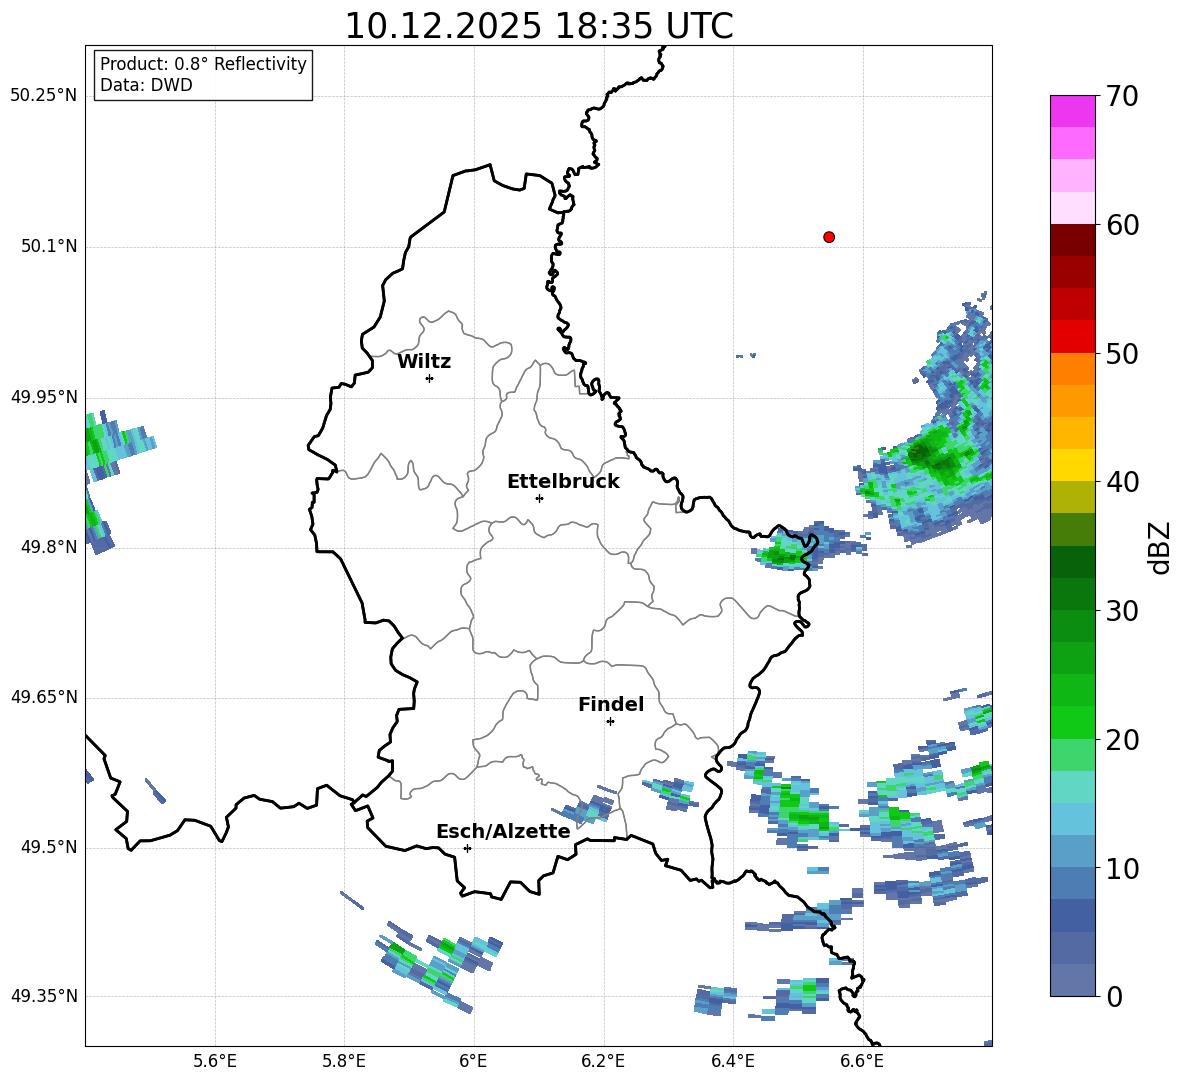This screenshot has width=1184, height=1081.
Task: Click the 5.8°E longitude label
Action: coord(344,1061)
